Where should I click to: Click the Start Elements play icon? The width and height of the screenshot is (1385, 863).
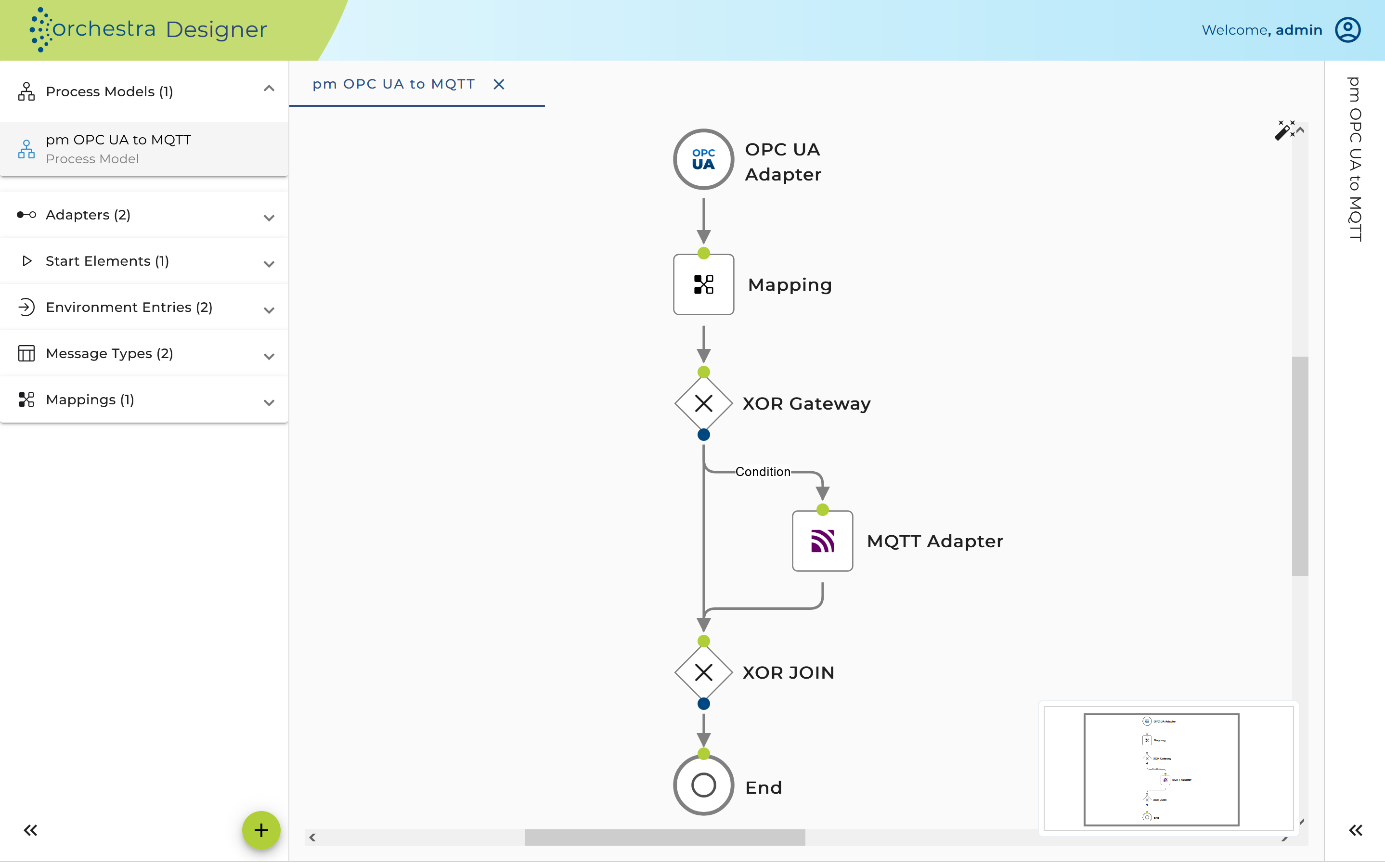27,261
